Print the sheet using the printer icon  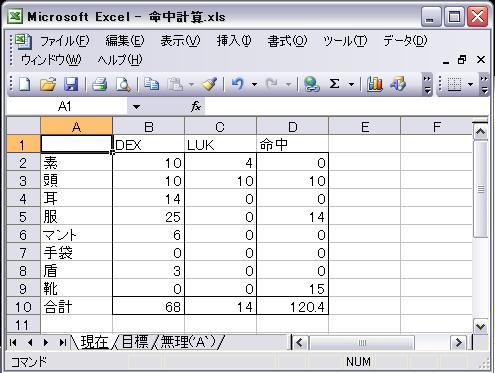99,84
